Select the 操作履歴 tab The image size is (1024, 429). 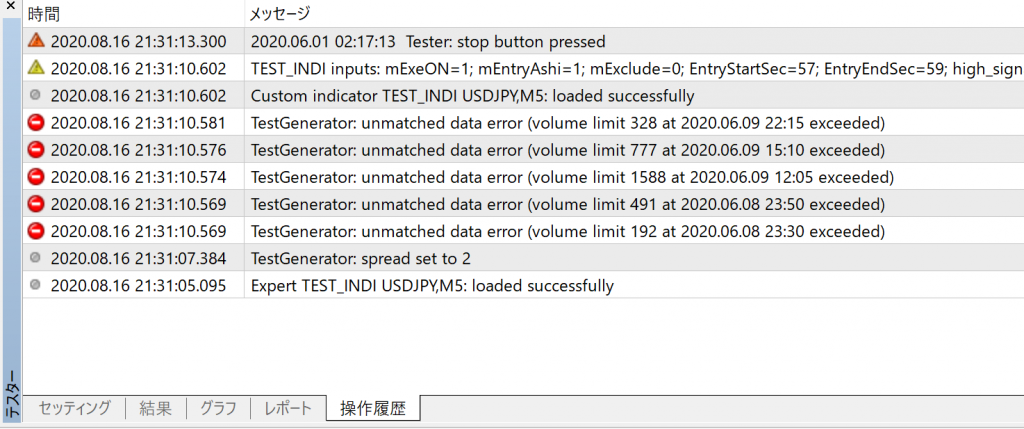click(373, 409)
